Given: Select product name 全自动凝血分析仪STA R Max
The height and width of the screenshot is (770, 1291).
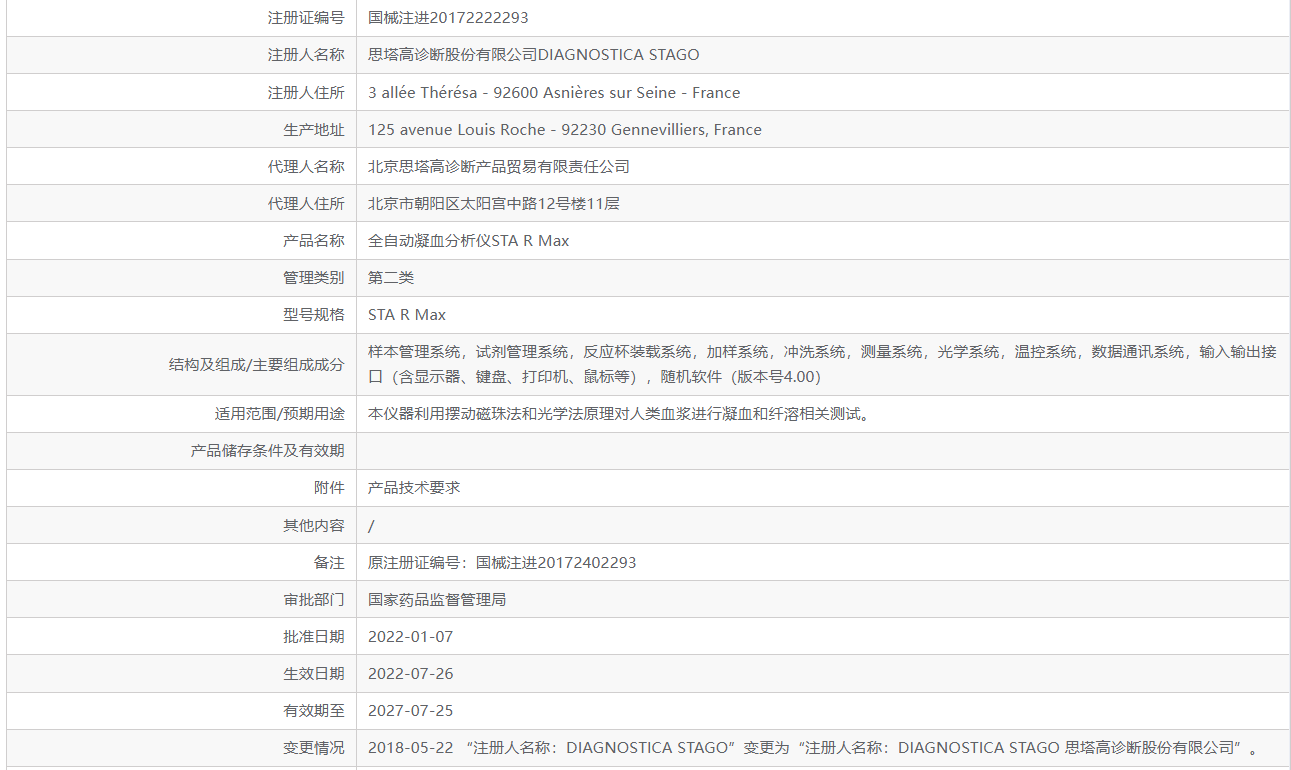Looking at the screenshot, I should [x=469, y=240].
